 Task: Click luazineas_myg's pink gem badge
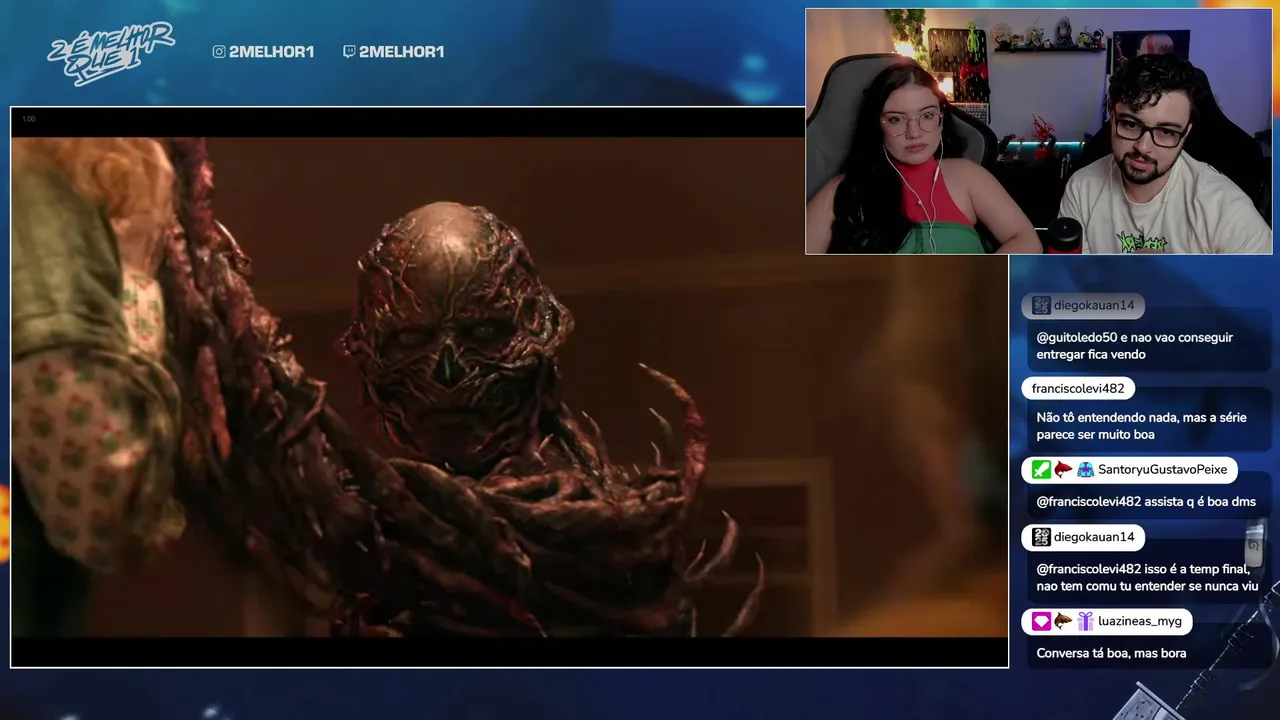click(x=1041, y=622)
